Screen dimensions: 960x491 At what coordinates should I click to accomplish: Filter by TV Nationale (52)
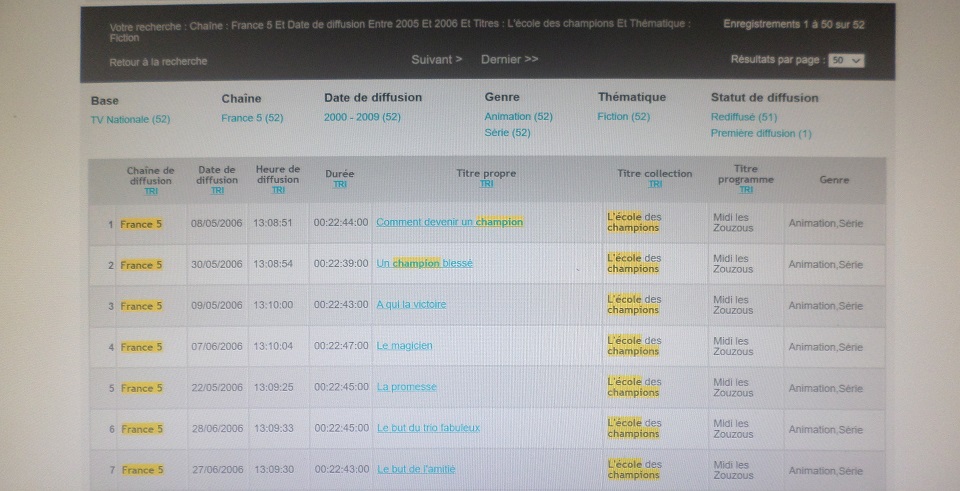click(x=130, y=119)
